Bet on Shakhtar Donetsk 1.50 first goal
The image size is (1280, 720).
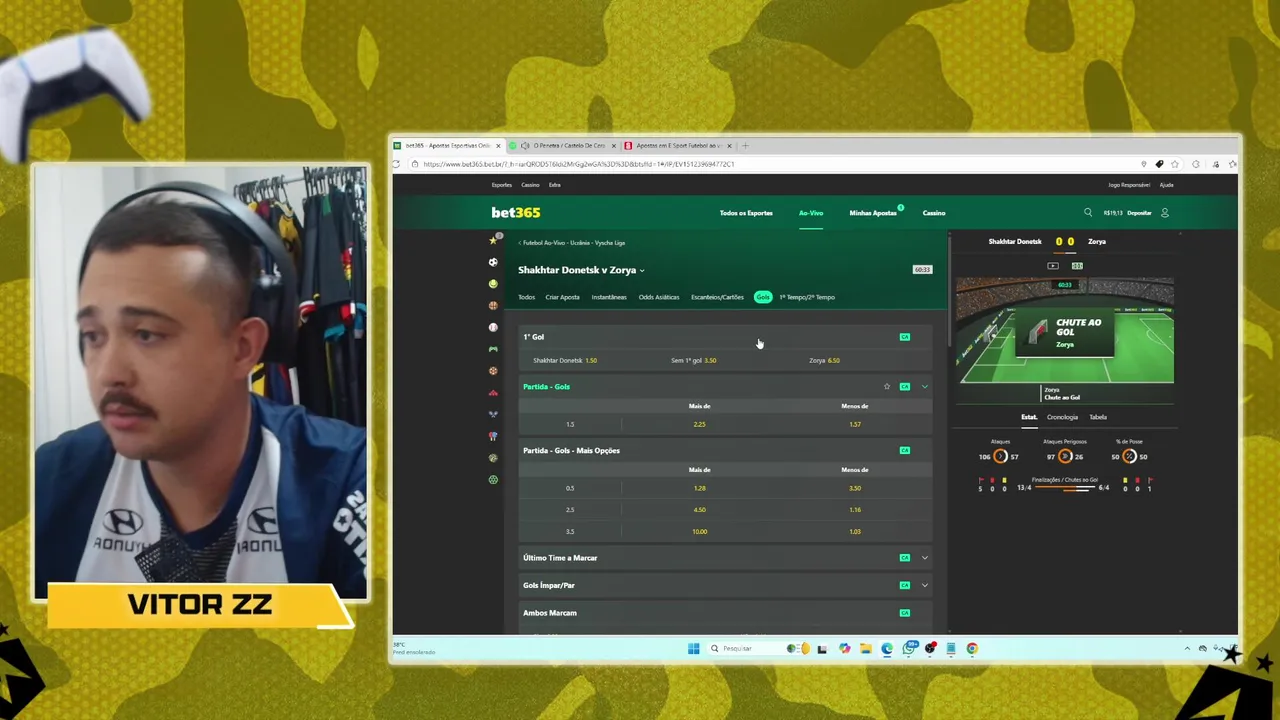click(x=565, y=360)
